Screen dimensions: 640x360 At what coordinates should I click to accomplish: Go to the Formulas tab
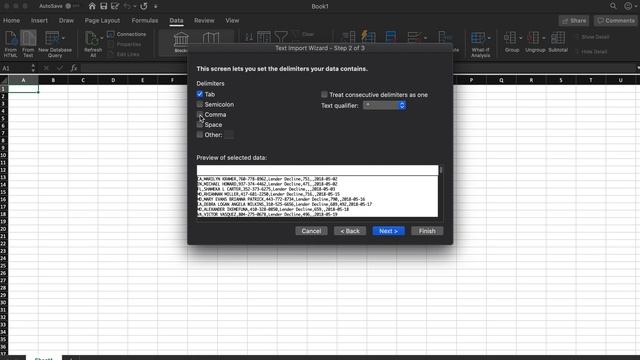145,20
